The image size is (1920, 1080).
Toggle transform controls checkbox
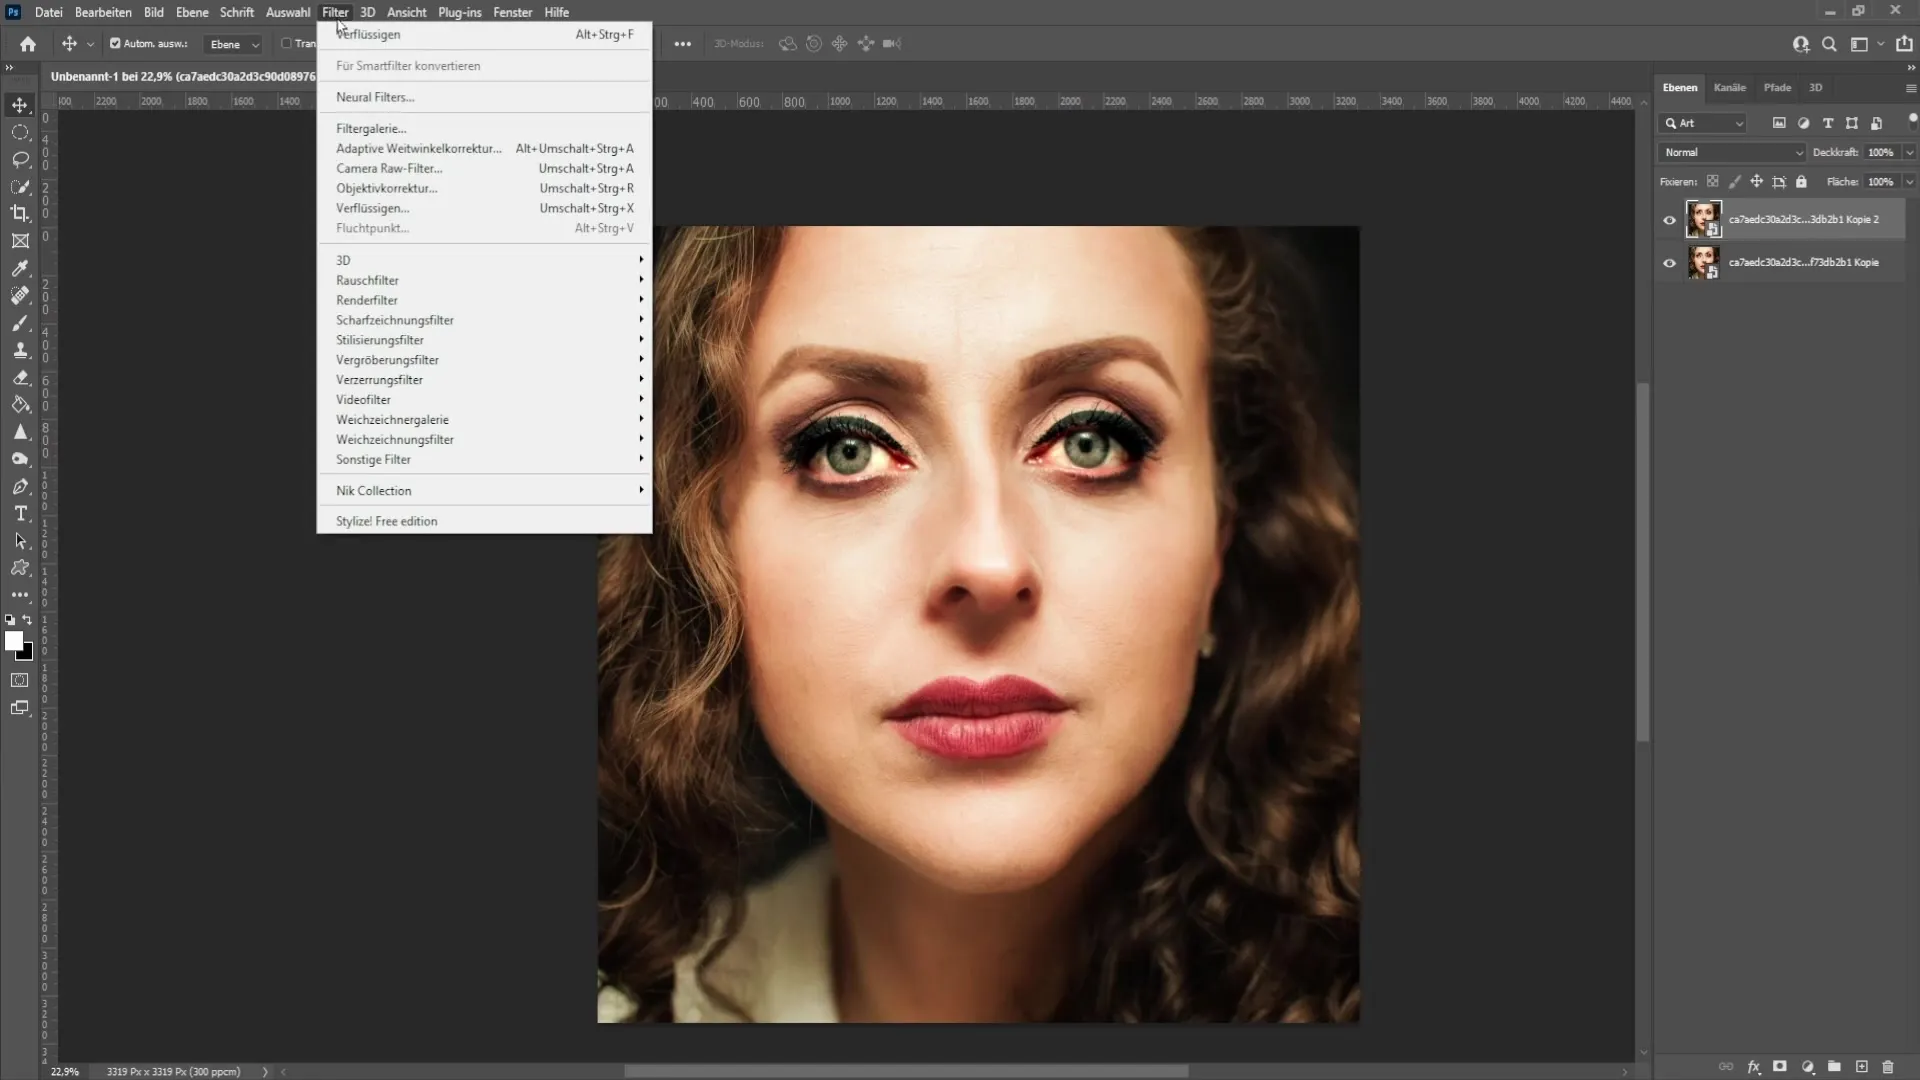click(287, 44)
